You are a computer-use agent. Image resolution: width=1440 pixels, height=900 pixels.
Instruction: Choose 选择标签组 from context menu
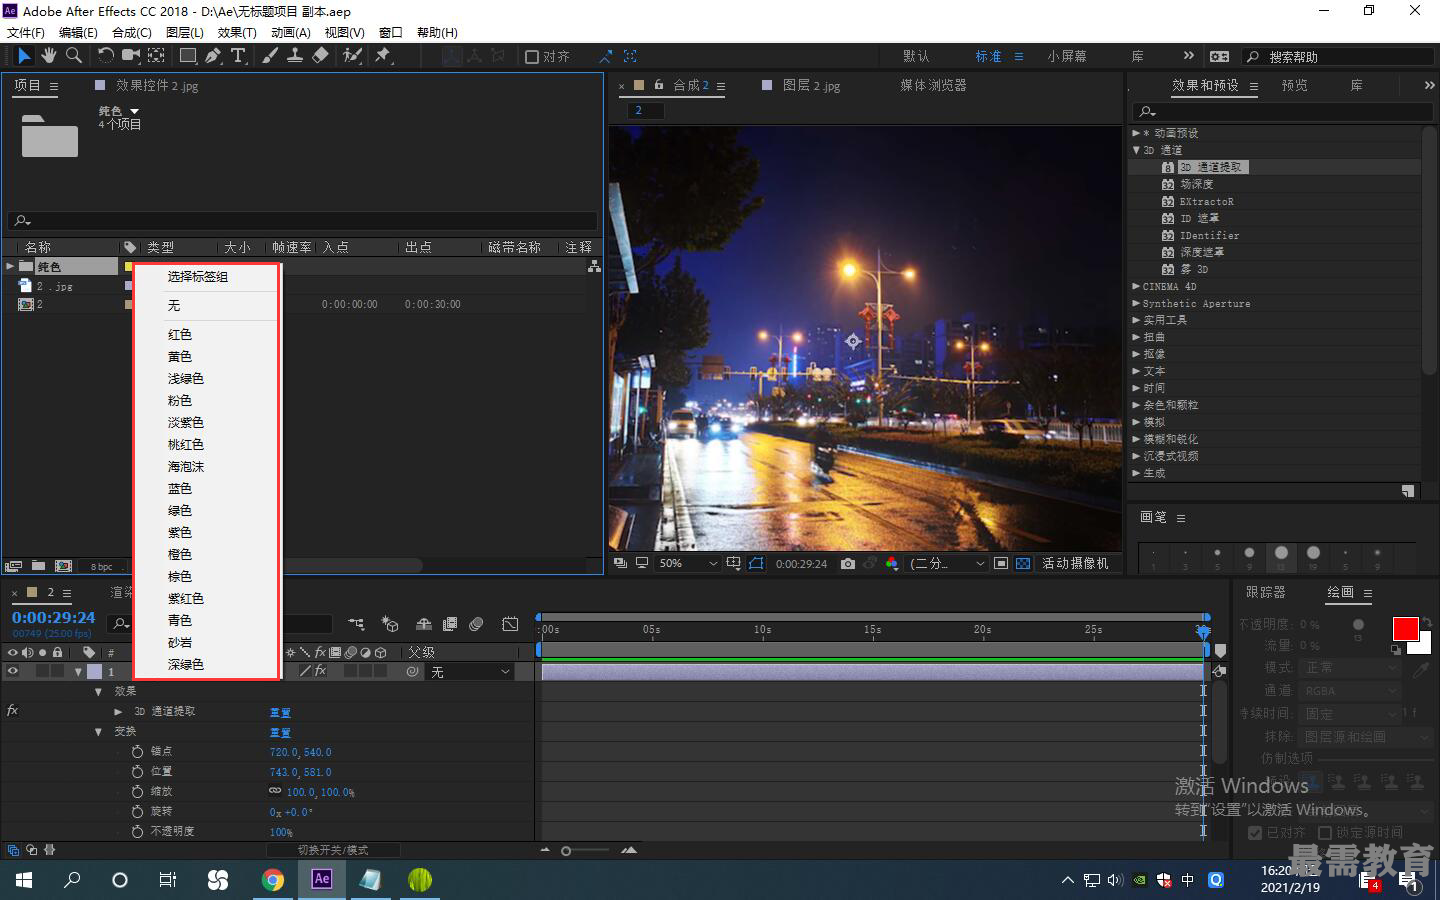pyautogui.click(x=198, y=277)
